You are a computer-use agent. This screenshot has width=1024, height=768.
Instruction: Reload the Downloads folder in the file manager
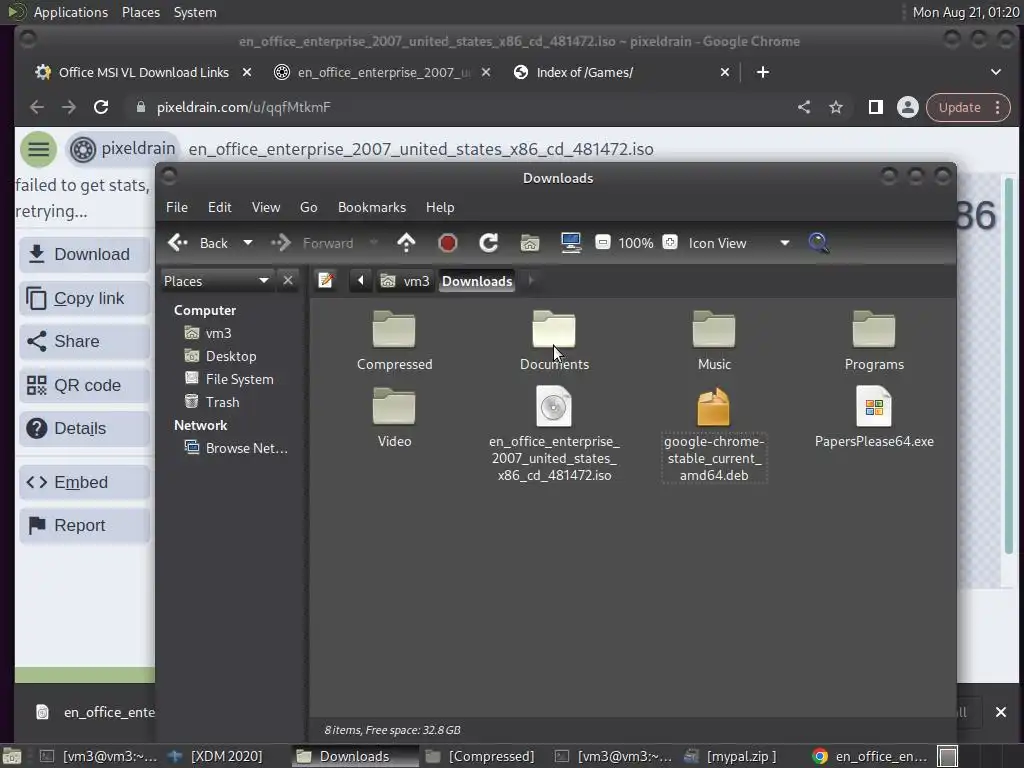point(488,243)
